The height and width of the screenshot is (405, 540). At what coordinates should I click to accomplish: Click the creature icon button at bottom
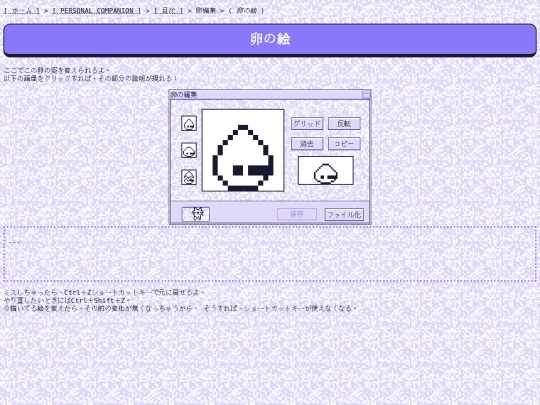[x=196, y=214]
